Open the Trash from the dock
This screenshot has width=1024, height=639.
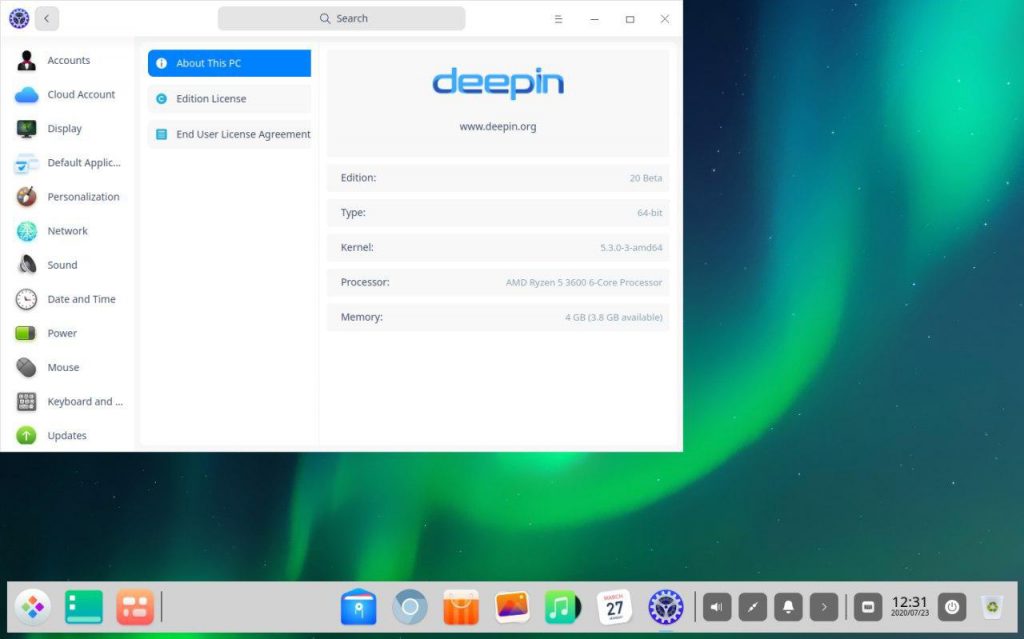pyautogui.click(x=992, y=607)
